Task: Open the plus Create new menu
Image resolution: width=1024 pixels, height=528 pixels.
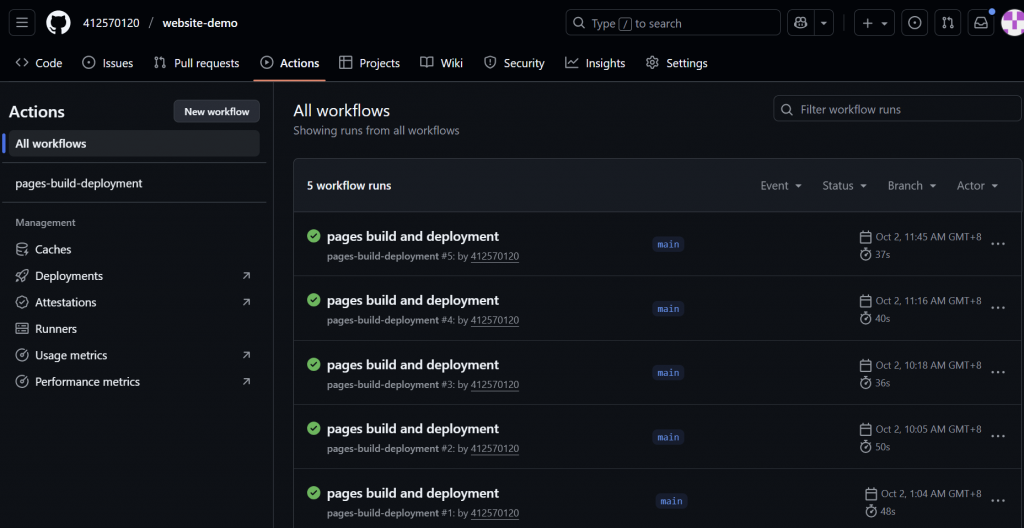Action: tap(874, 23)
